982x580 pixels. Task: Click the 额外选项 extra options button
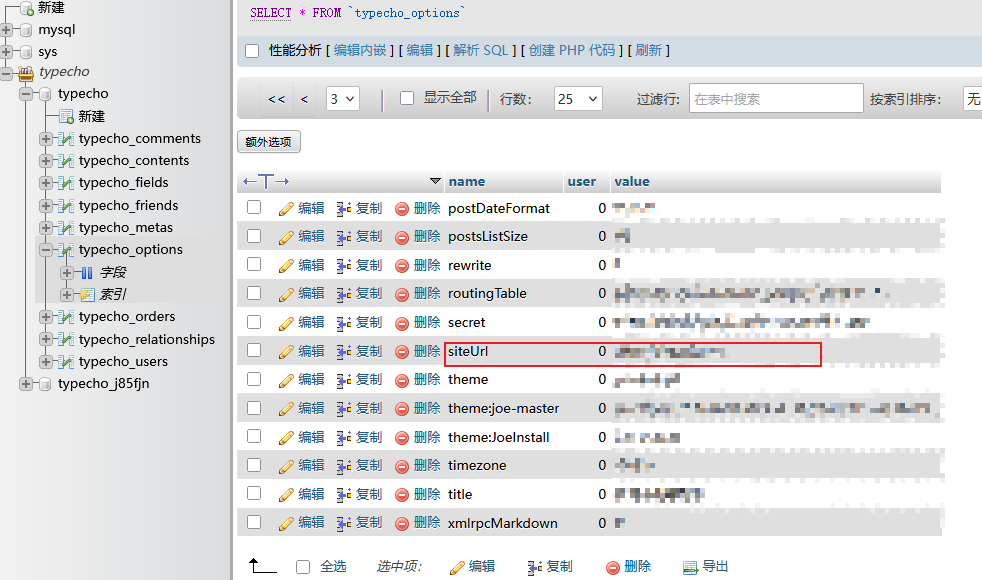[x=269, y=142]
